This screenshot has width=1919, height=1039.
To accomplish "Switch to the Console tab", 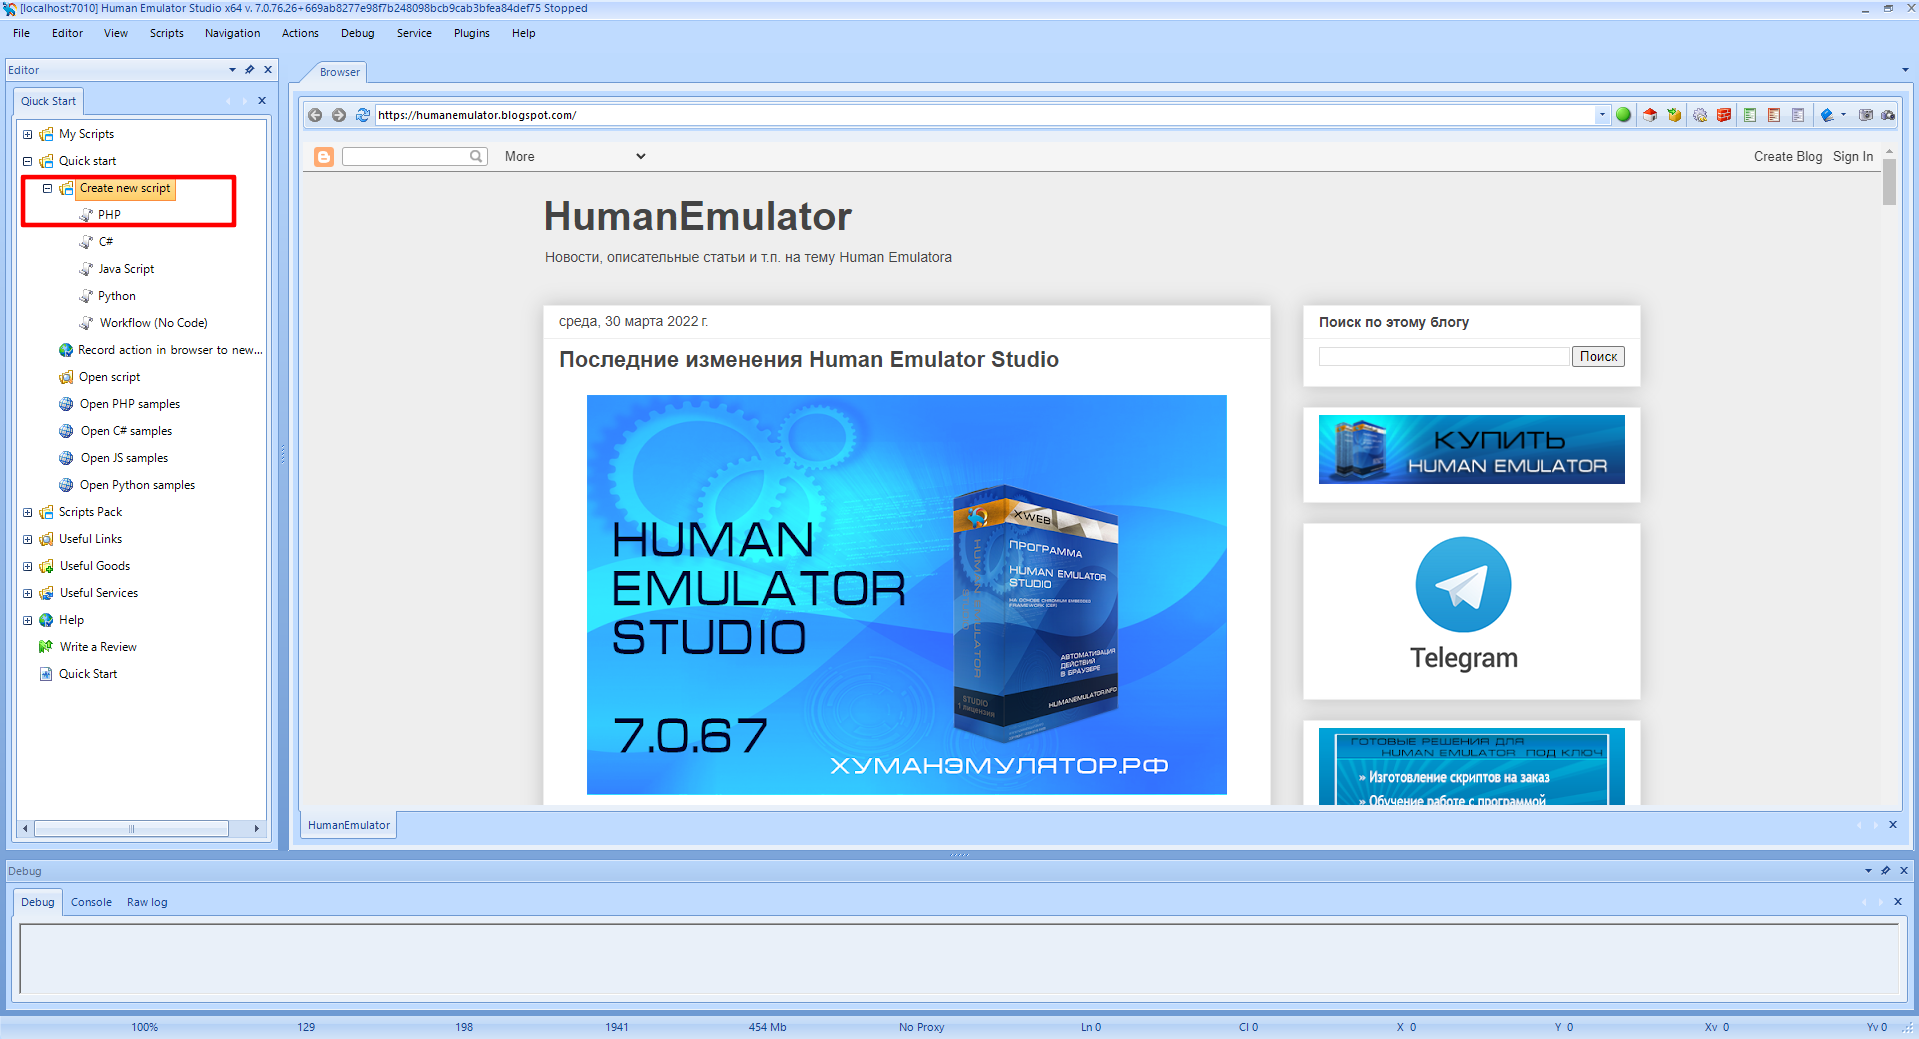I will 91,902.
